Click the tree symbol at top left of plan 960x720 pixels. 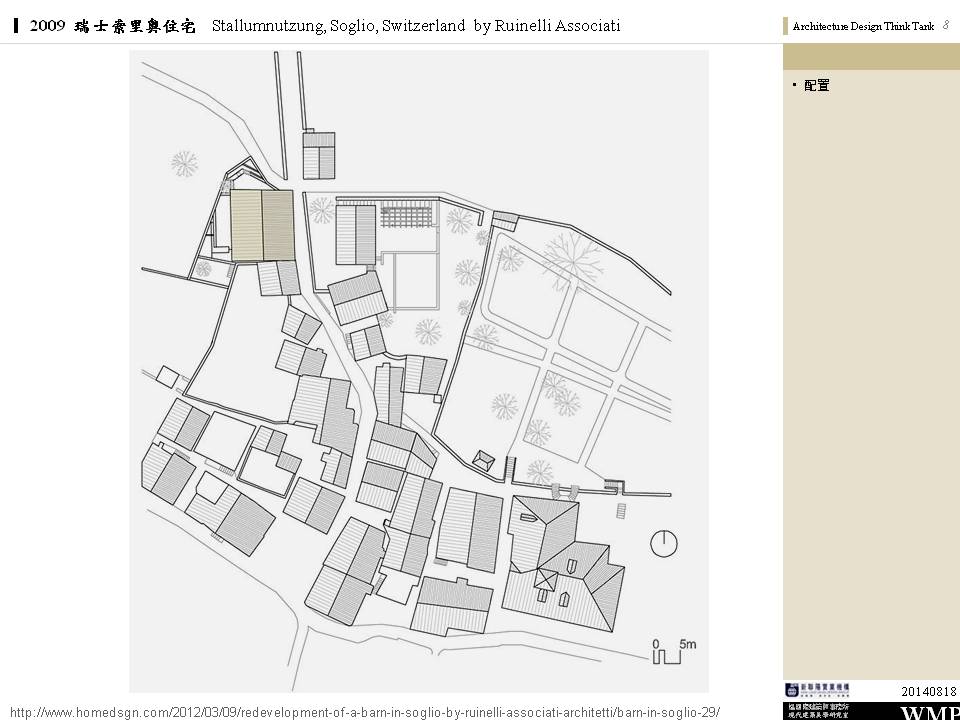click(184, 162)
